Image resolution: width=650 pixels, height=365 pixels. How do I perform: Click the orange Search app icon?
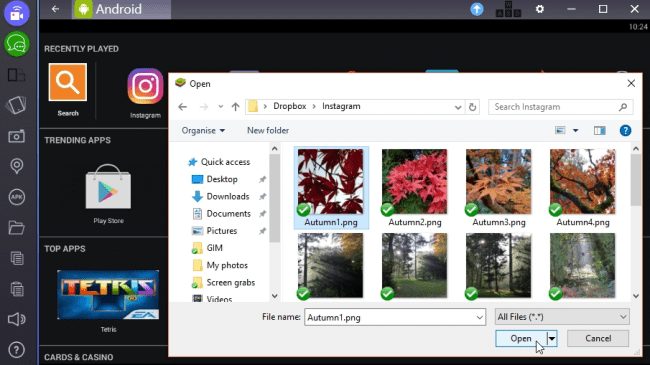68,82
